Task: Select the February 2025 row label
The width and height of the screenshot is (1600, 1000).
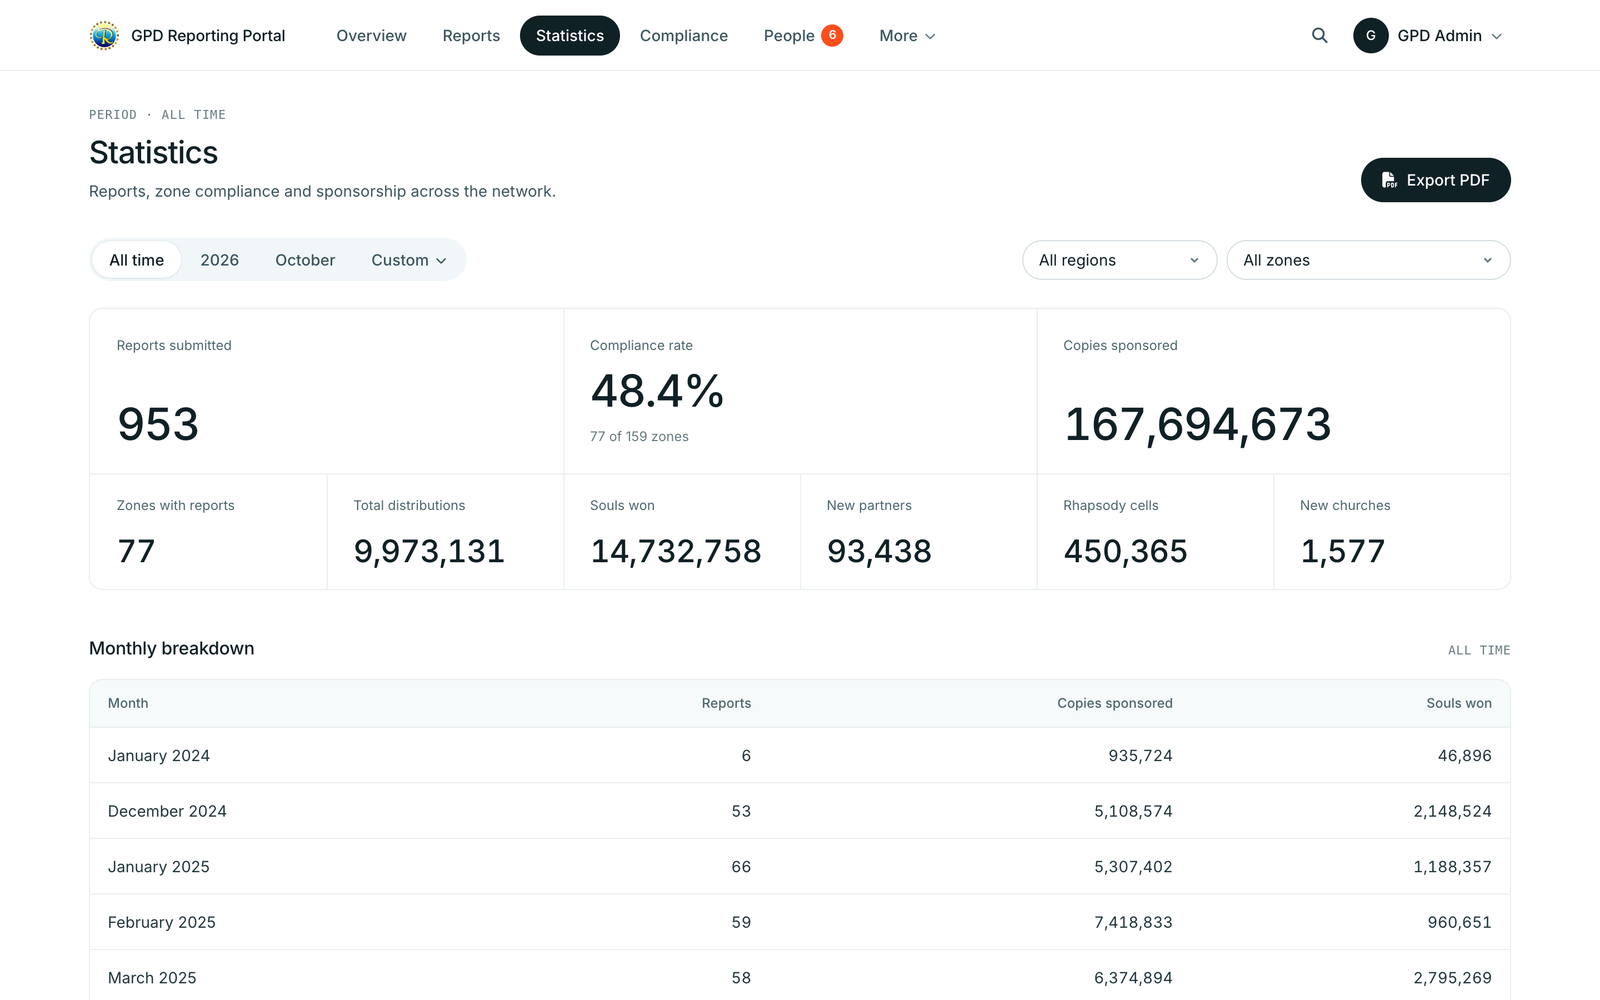Action: [162, 922]
